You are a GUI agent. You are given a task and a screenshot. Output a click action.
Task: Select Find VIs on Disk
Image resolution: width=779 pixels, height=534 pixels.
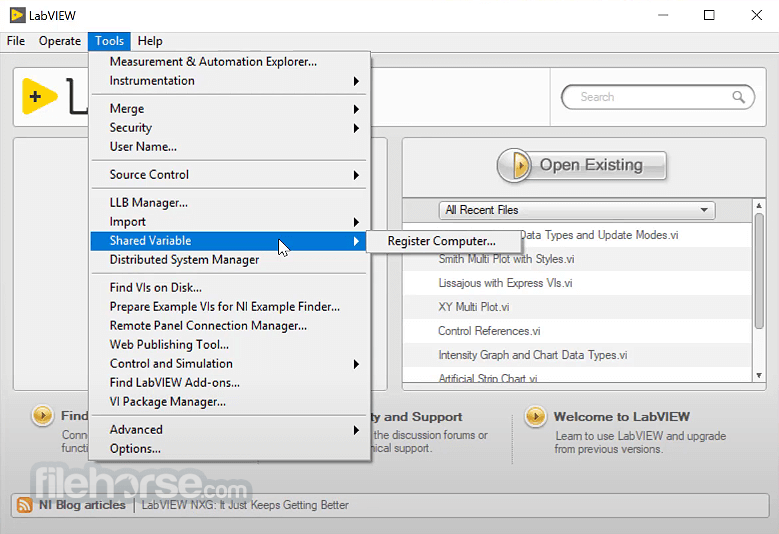229,288
